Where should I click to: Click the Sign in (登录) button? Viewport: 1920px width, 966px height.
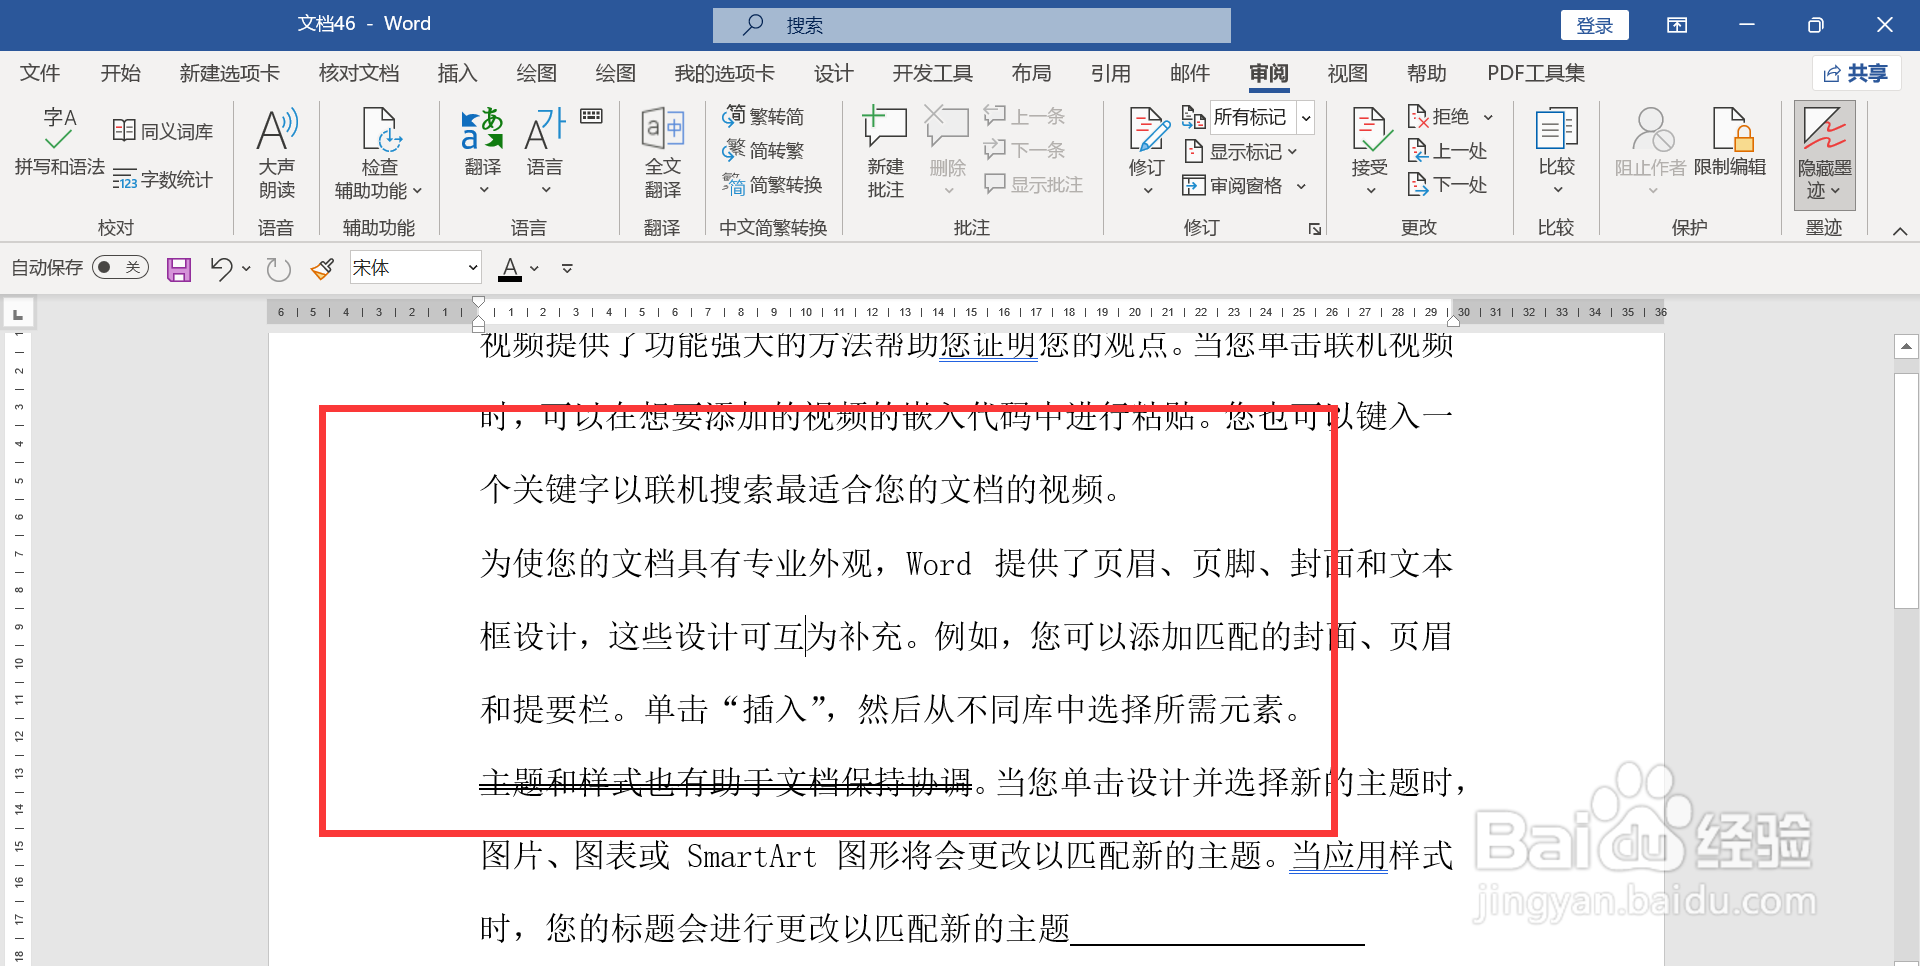[x=1594, y=25]
